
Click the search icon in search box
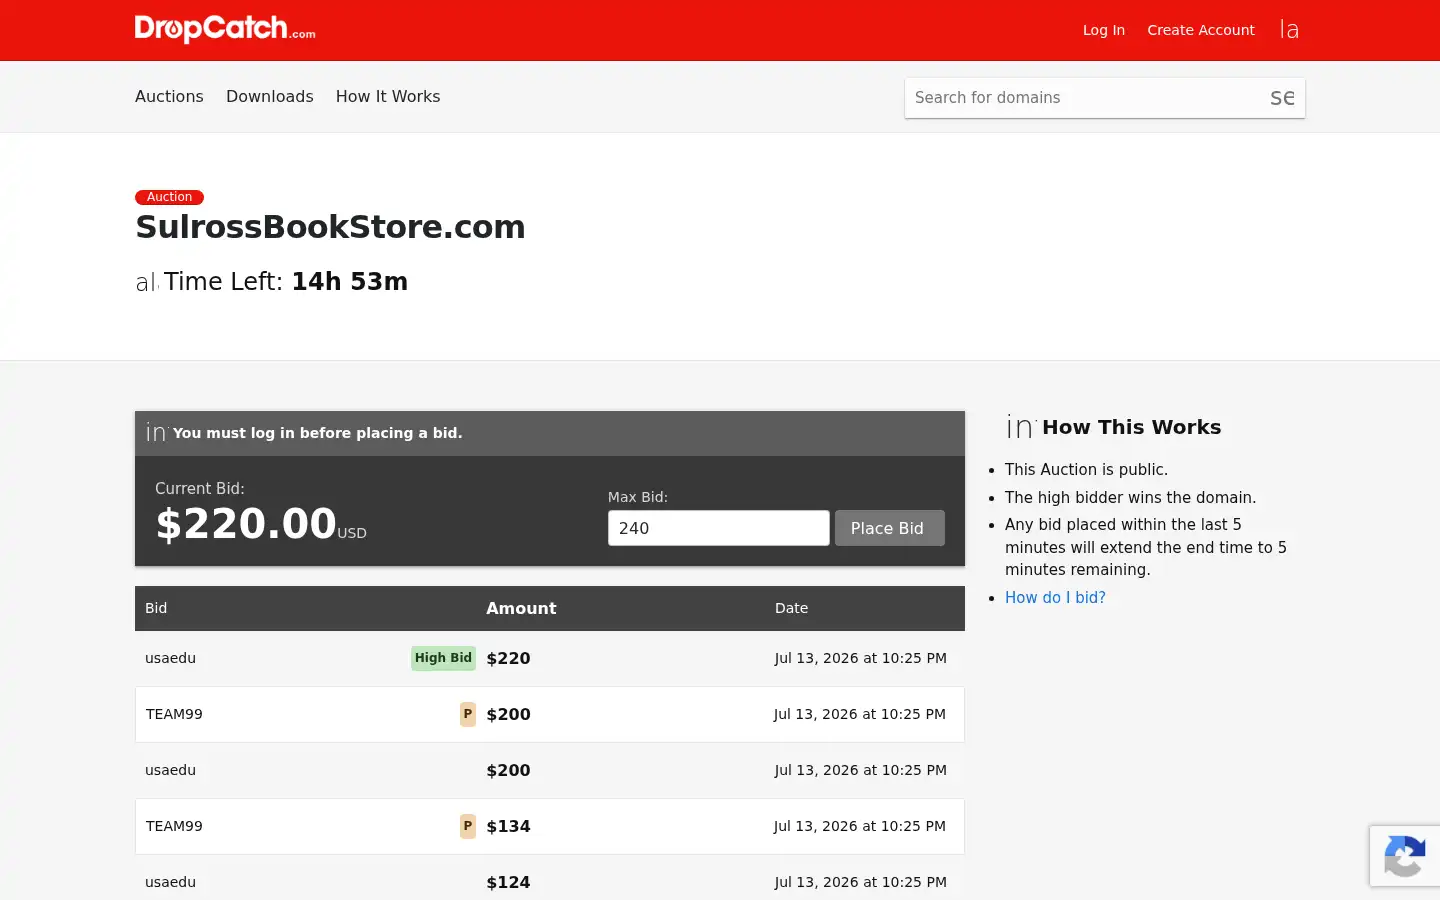tap(1282, 98)
